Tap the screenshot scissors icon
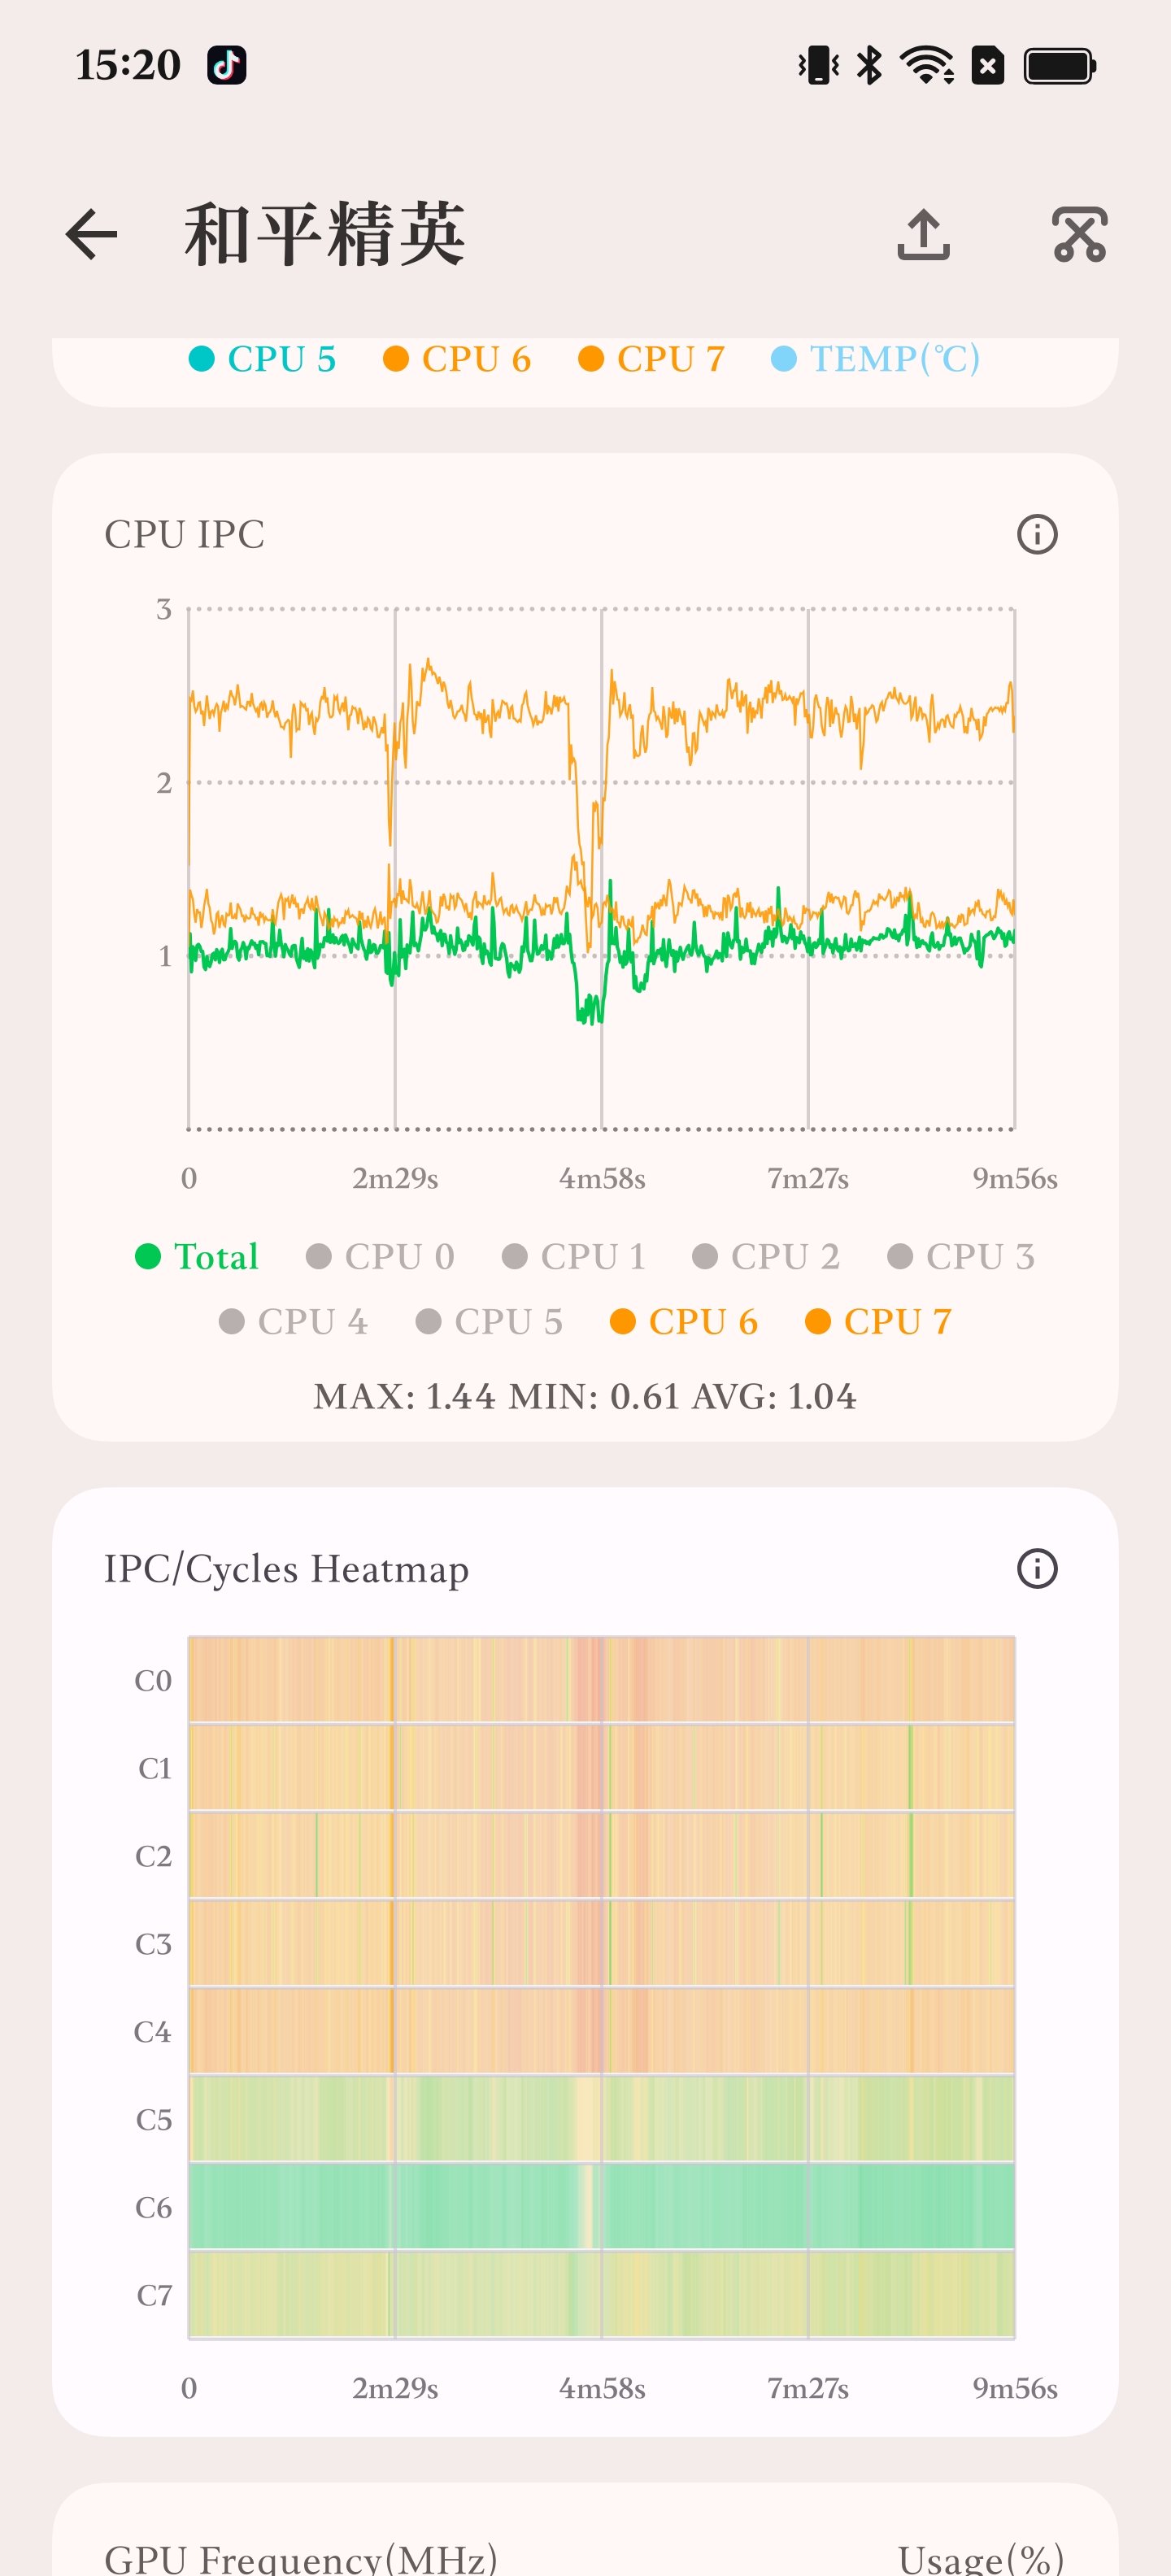Viewport: 1171px width, 2576px height. (x=1080, y=235)
